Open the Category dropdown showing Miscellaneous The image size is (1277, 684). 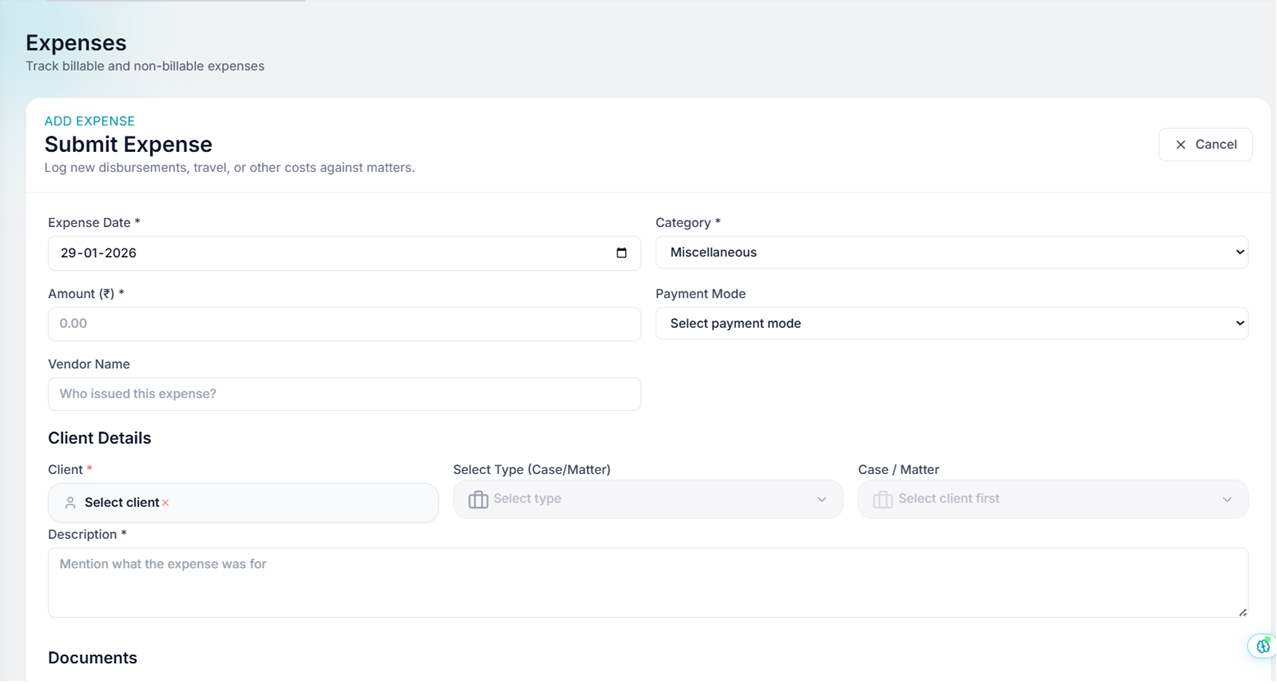(x=951, y=252)
